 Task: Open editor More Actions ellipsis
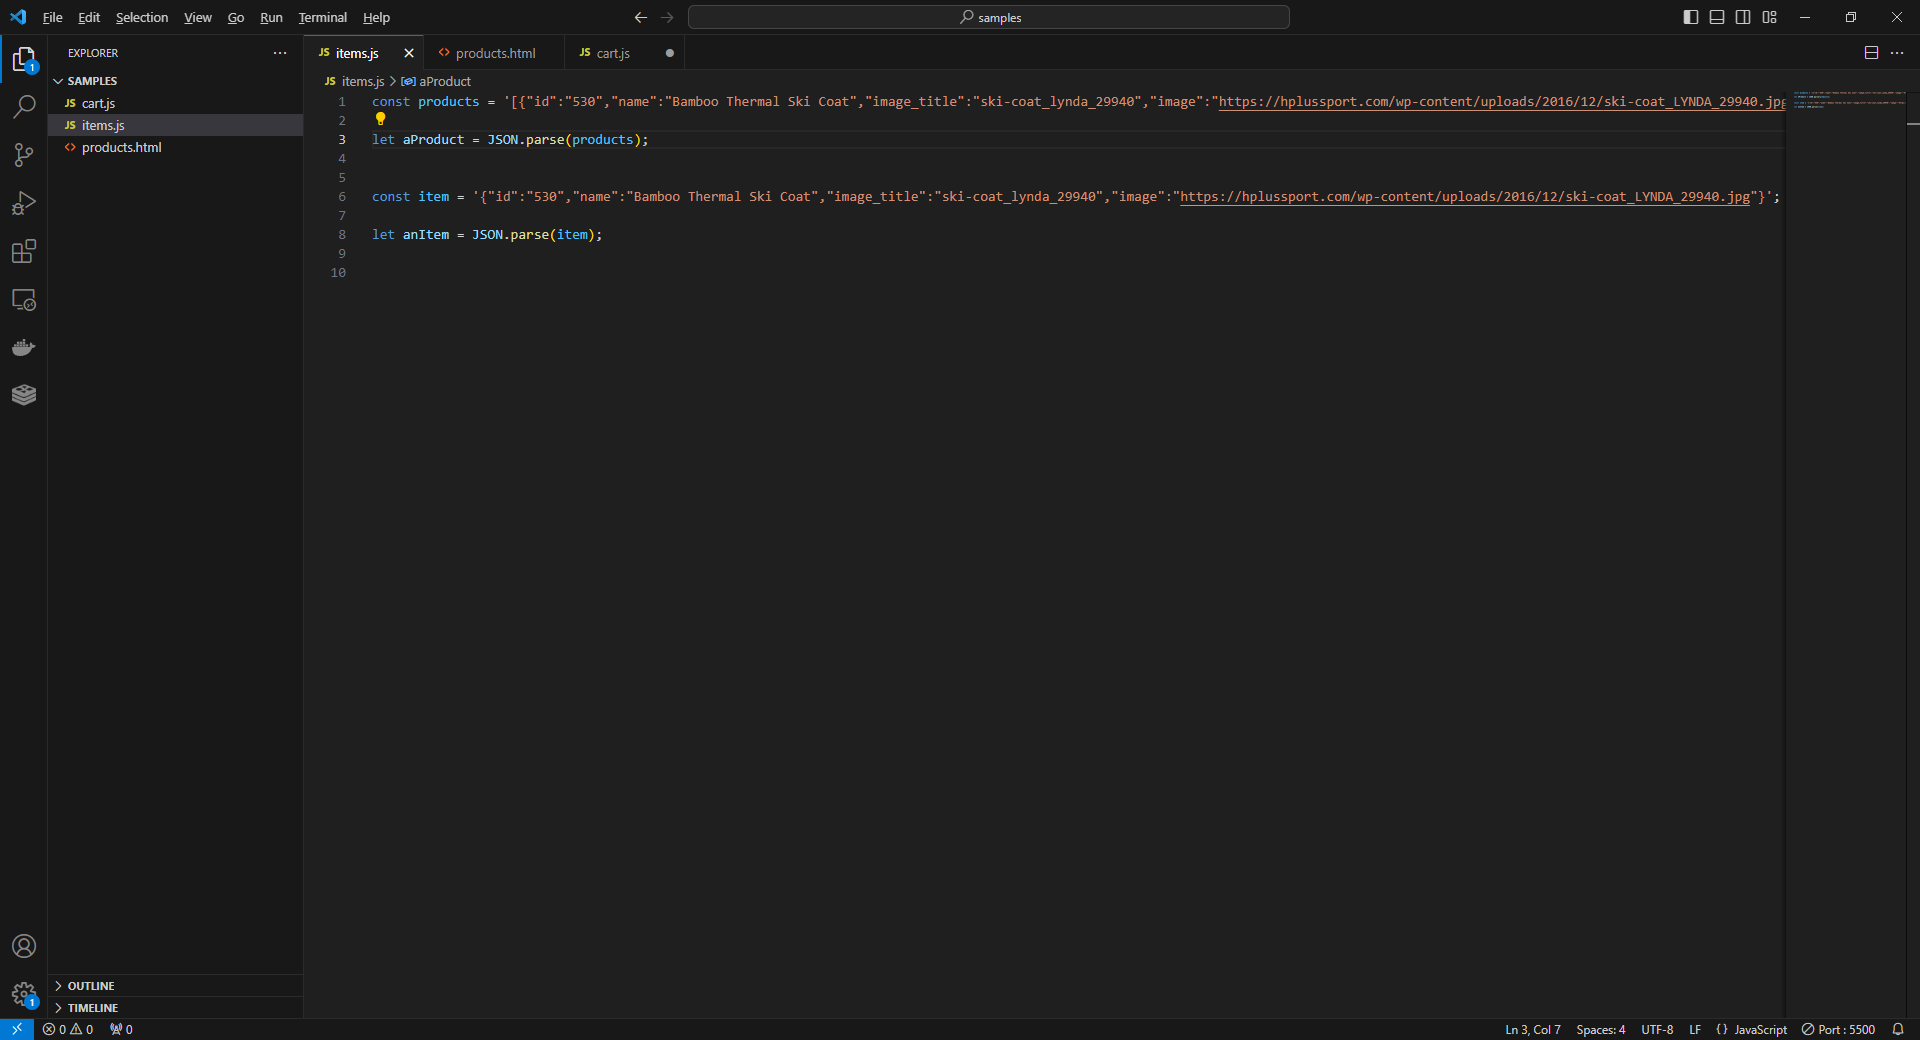pyautogui.click(x=1897, y=53)
